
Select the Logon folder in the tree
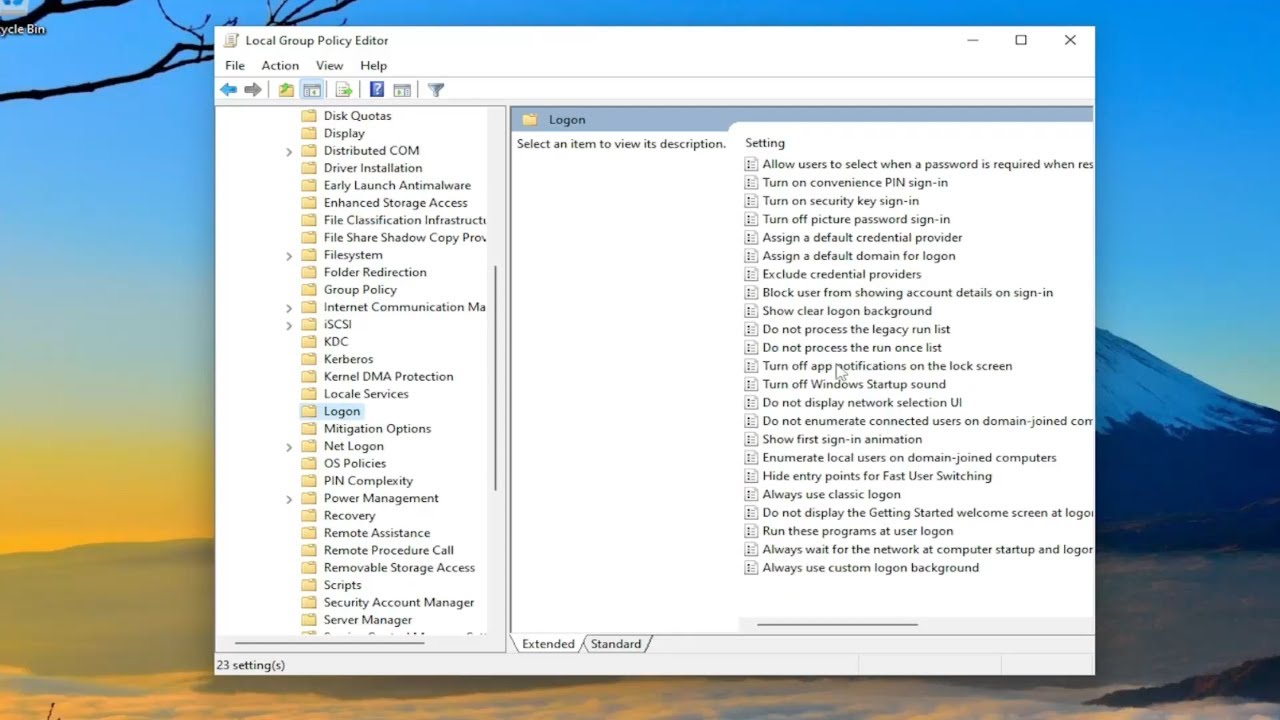[342, 411]
